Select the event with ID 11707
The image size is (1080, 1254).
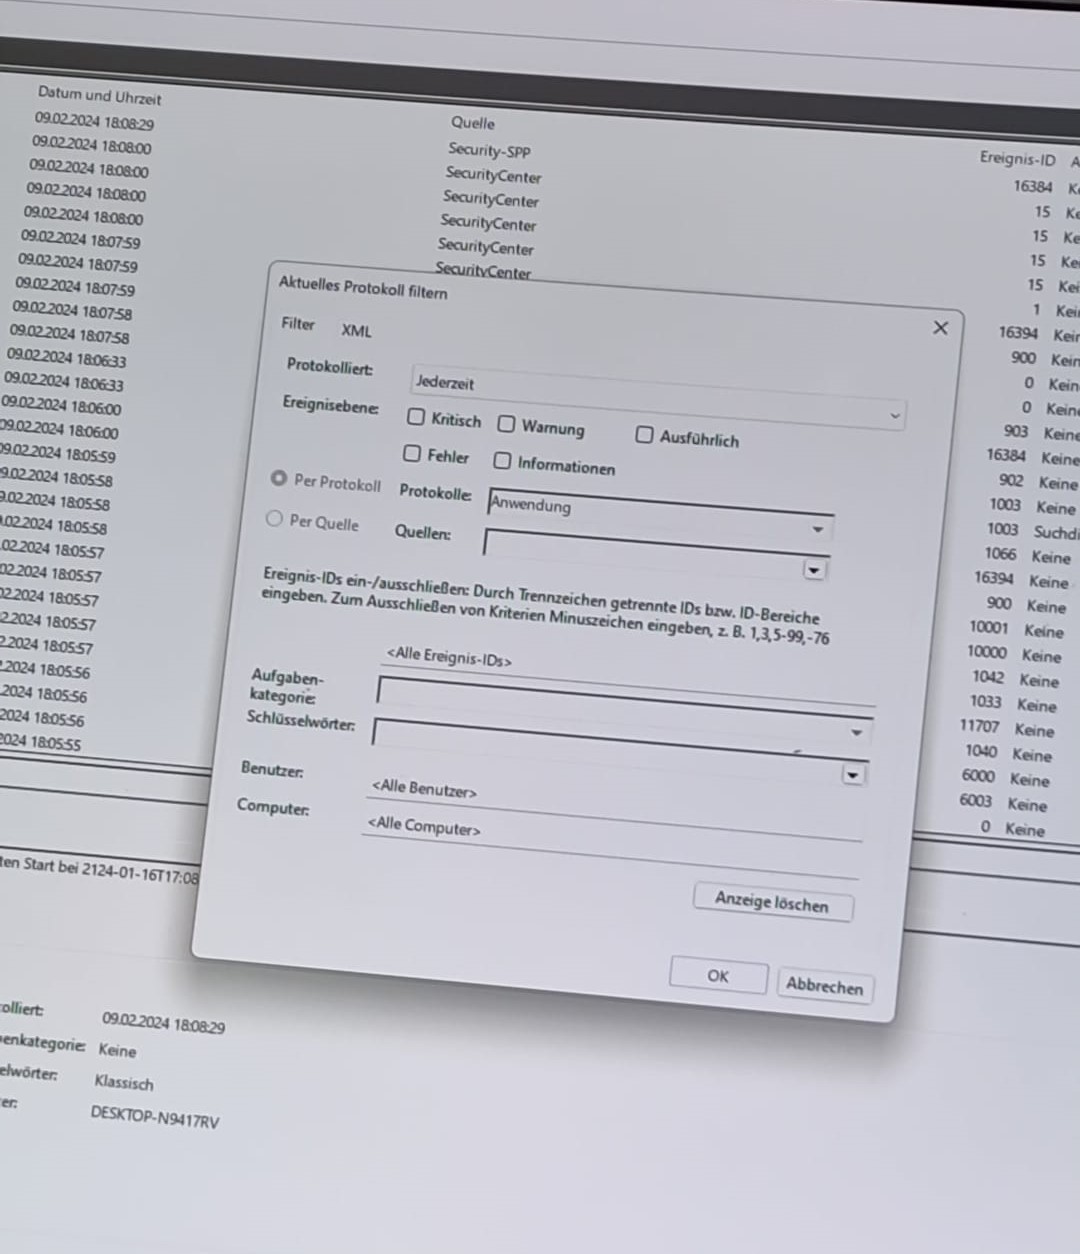980,726
